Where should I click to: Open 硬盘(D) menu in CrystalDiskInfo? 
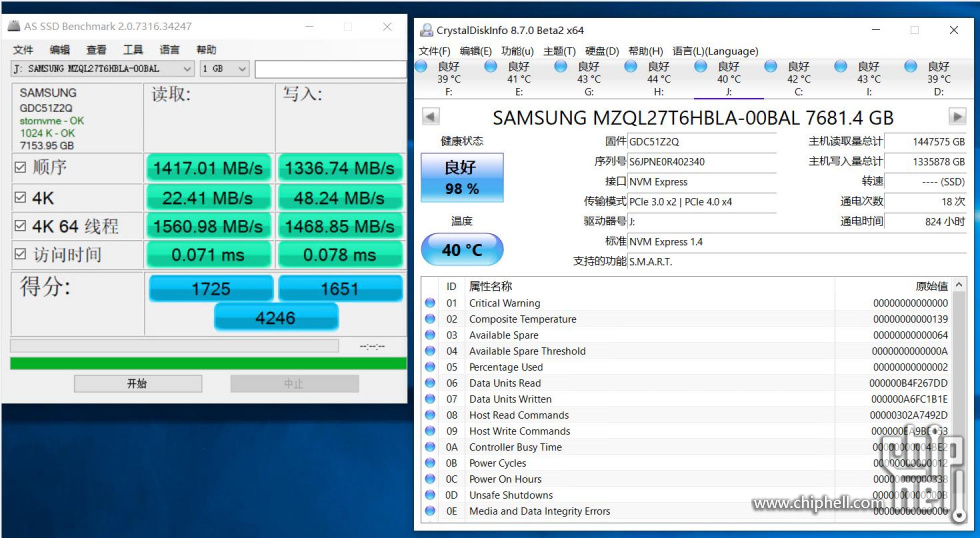tap(602, 51)
